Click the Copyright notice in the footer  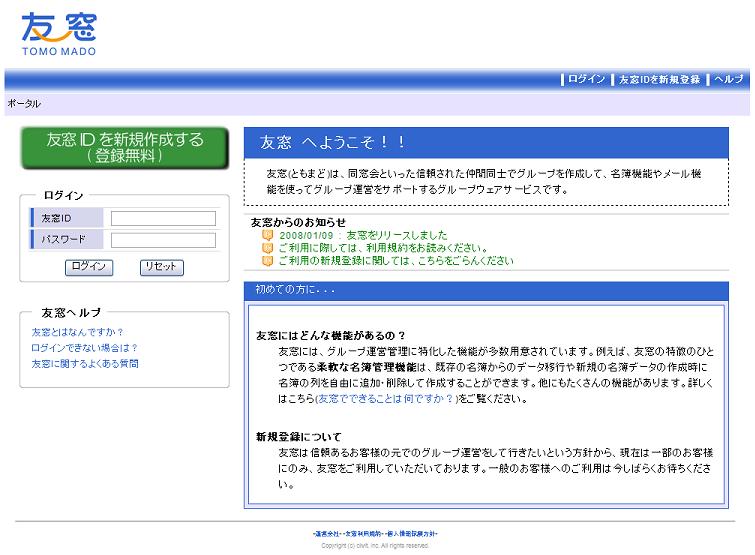click(375, 546)
